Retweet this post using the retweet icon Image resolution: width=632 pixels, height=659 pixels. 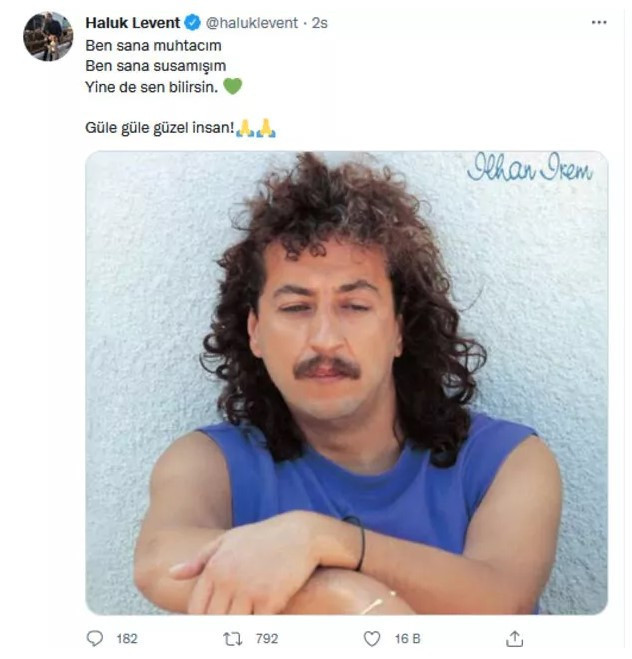click(233, 638)
